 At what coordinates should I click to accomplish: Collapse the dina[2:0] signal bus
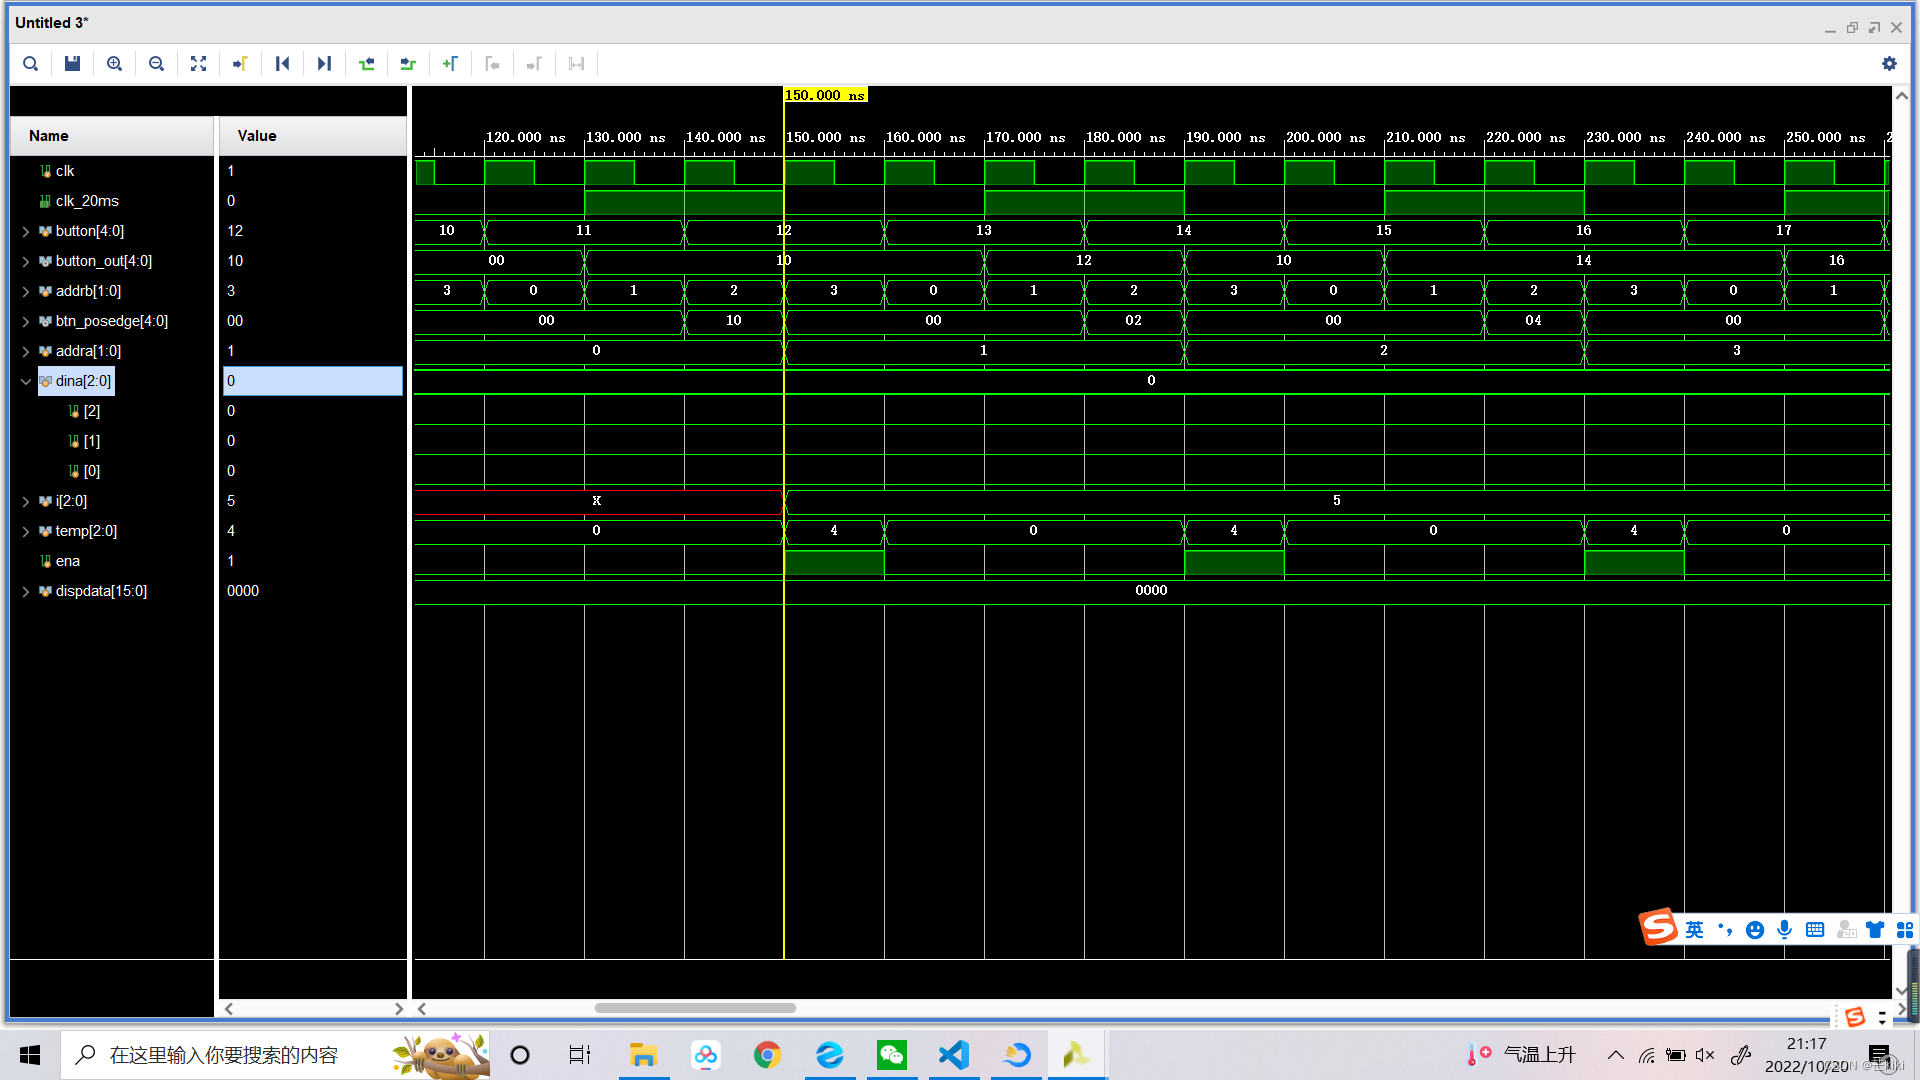[x=26, y=381]
